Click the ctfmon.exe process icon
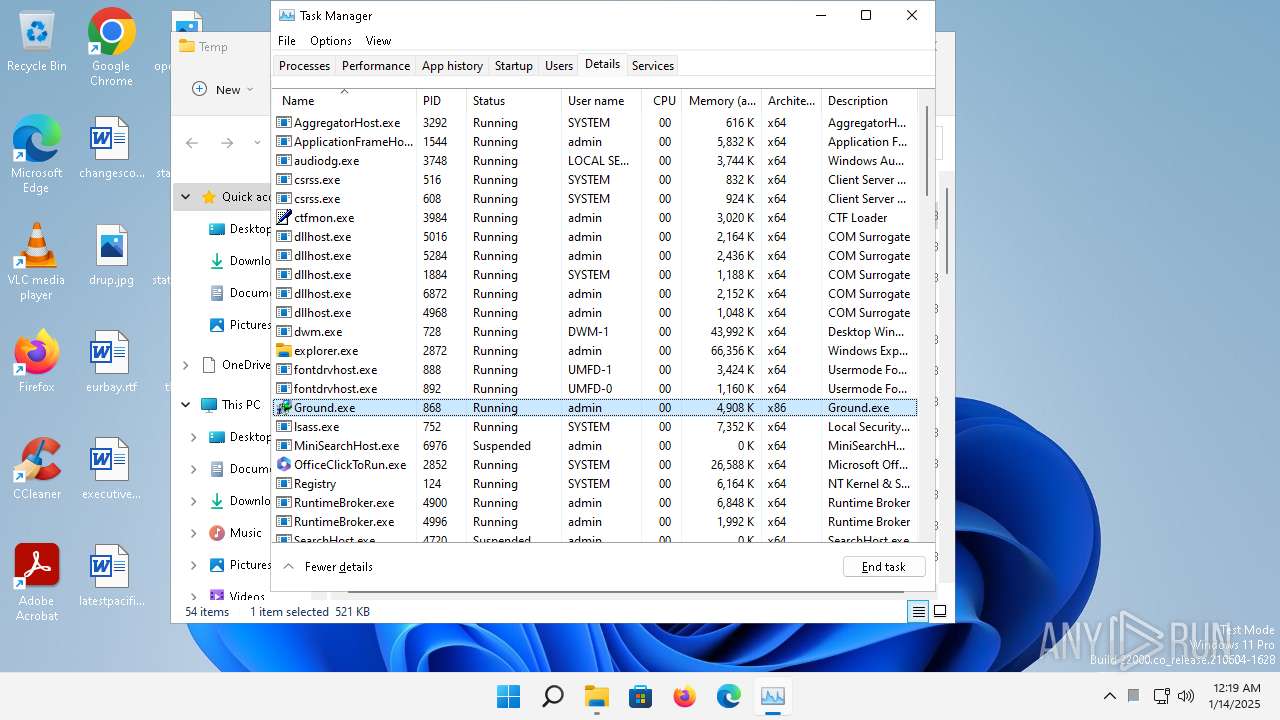The width and height of the screenshot is (1280, 720). coord(284,218)
